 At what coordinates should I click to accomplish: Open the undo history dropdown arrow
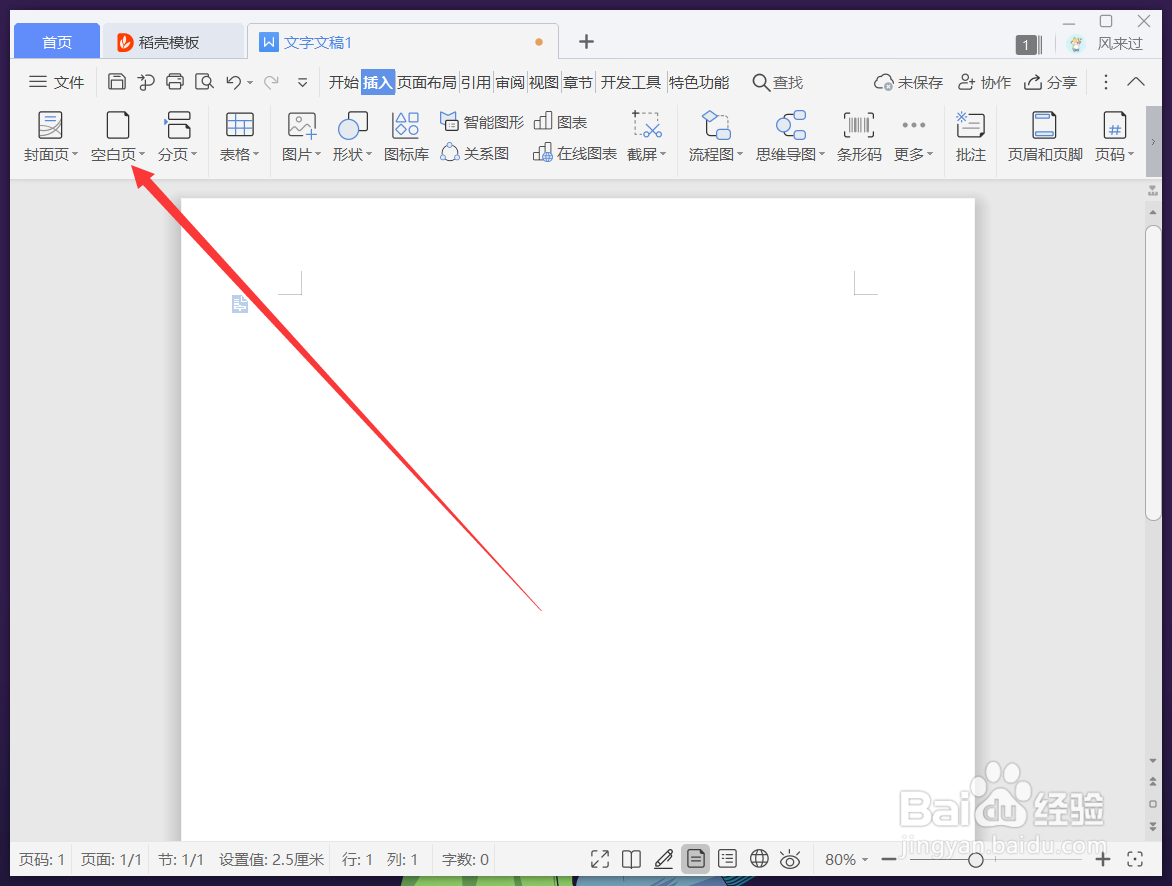click(x=250, y=82)
